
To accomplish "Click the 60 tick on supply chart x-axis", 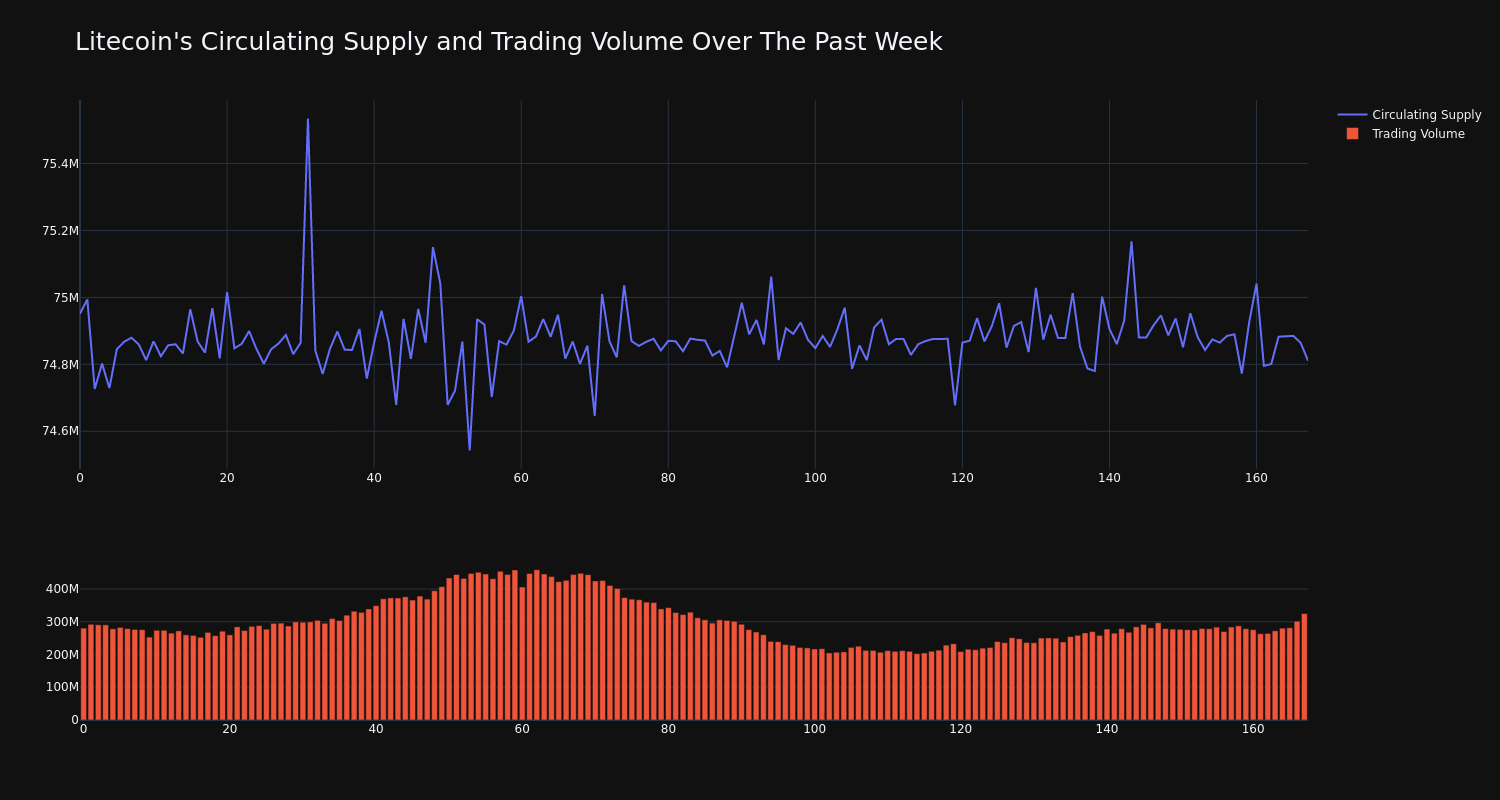I will [521, 478].
